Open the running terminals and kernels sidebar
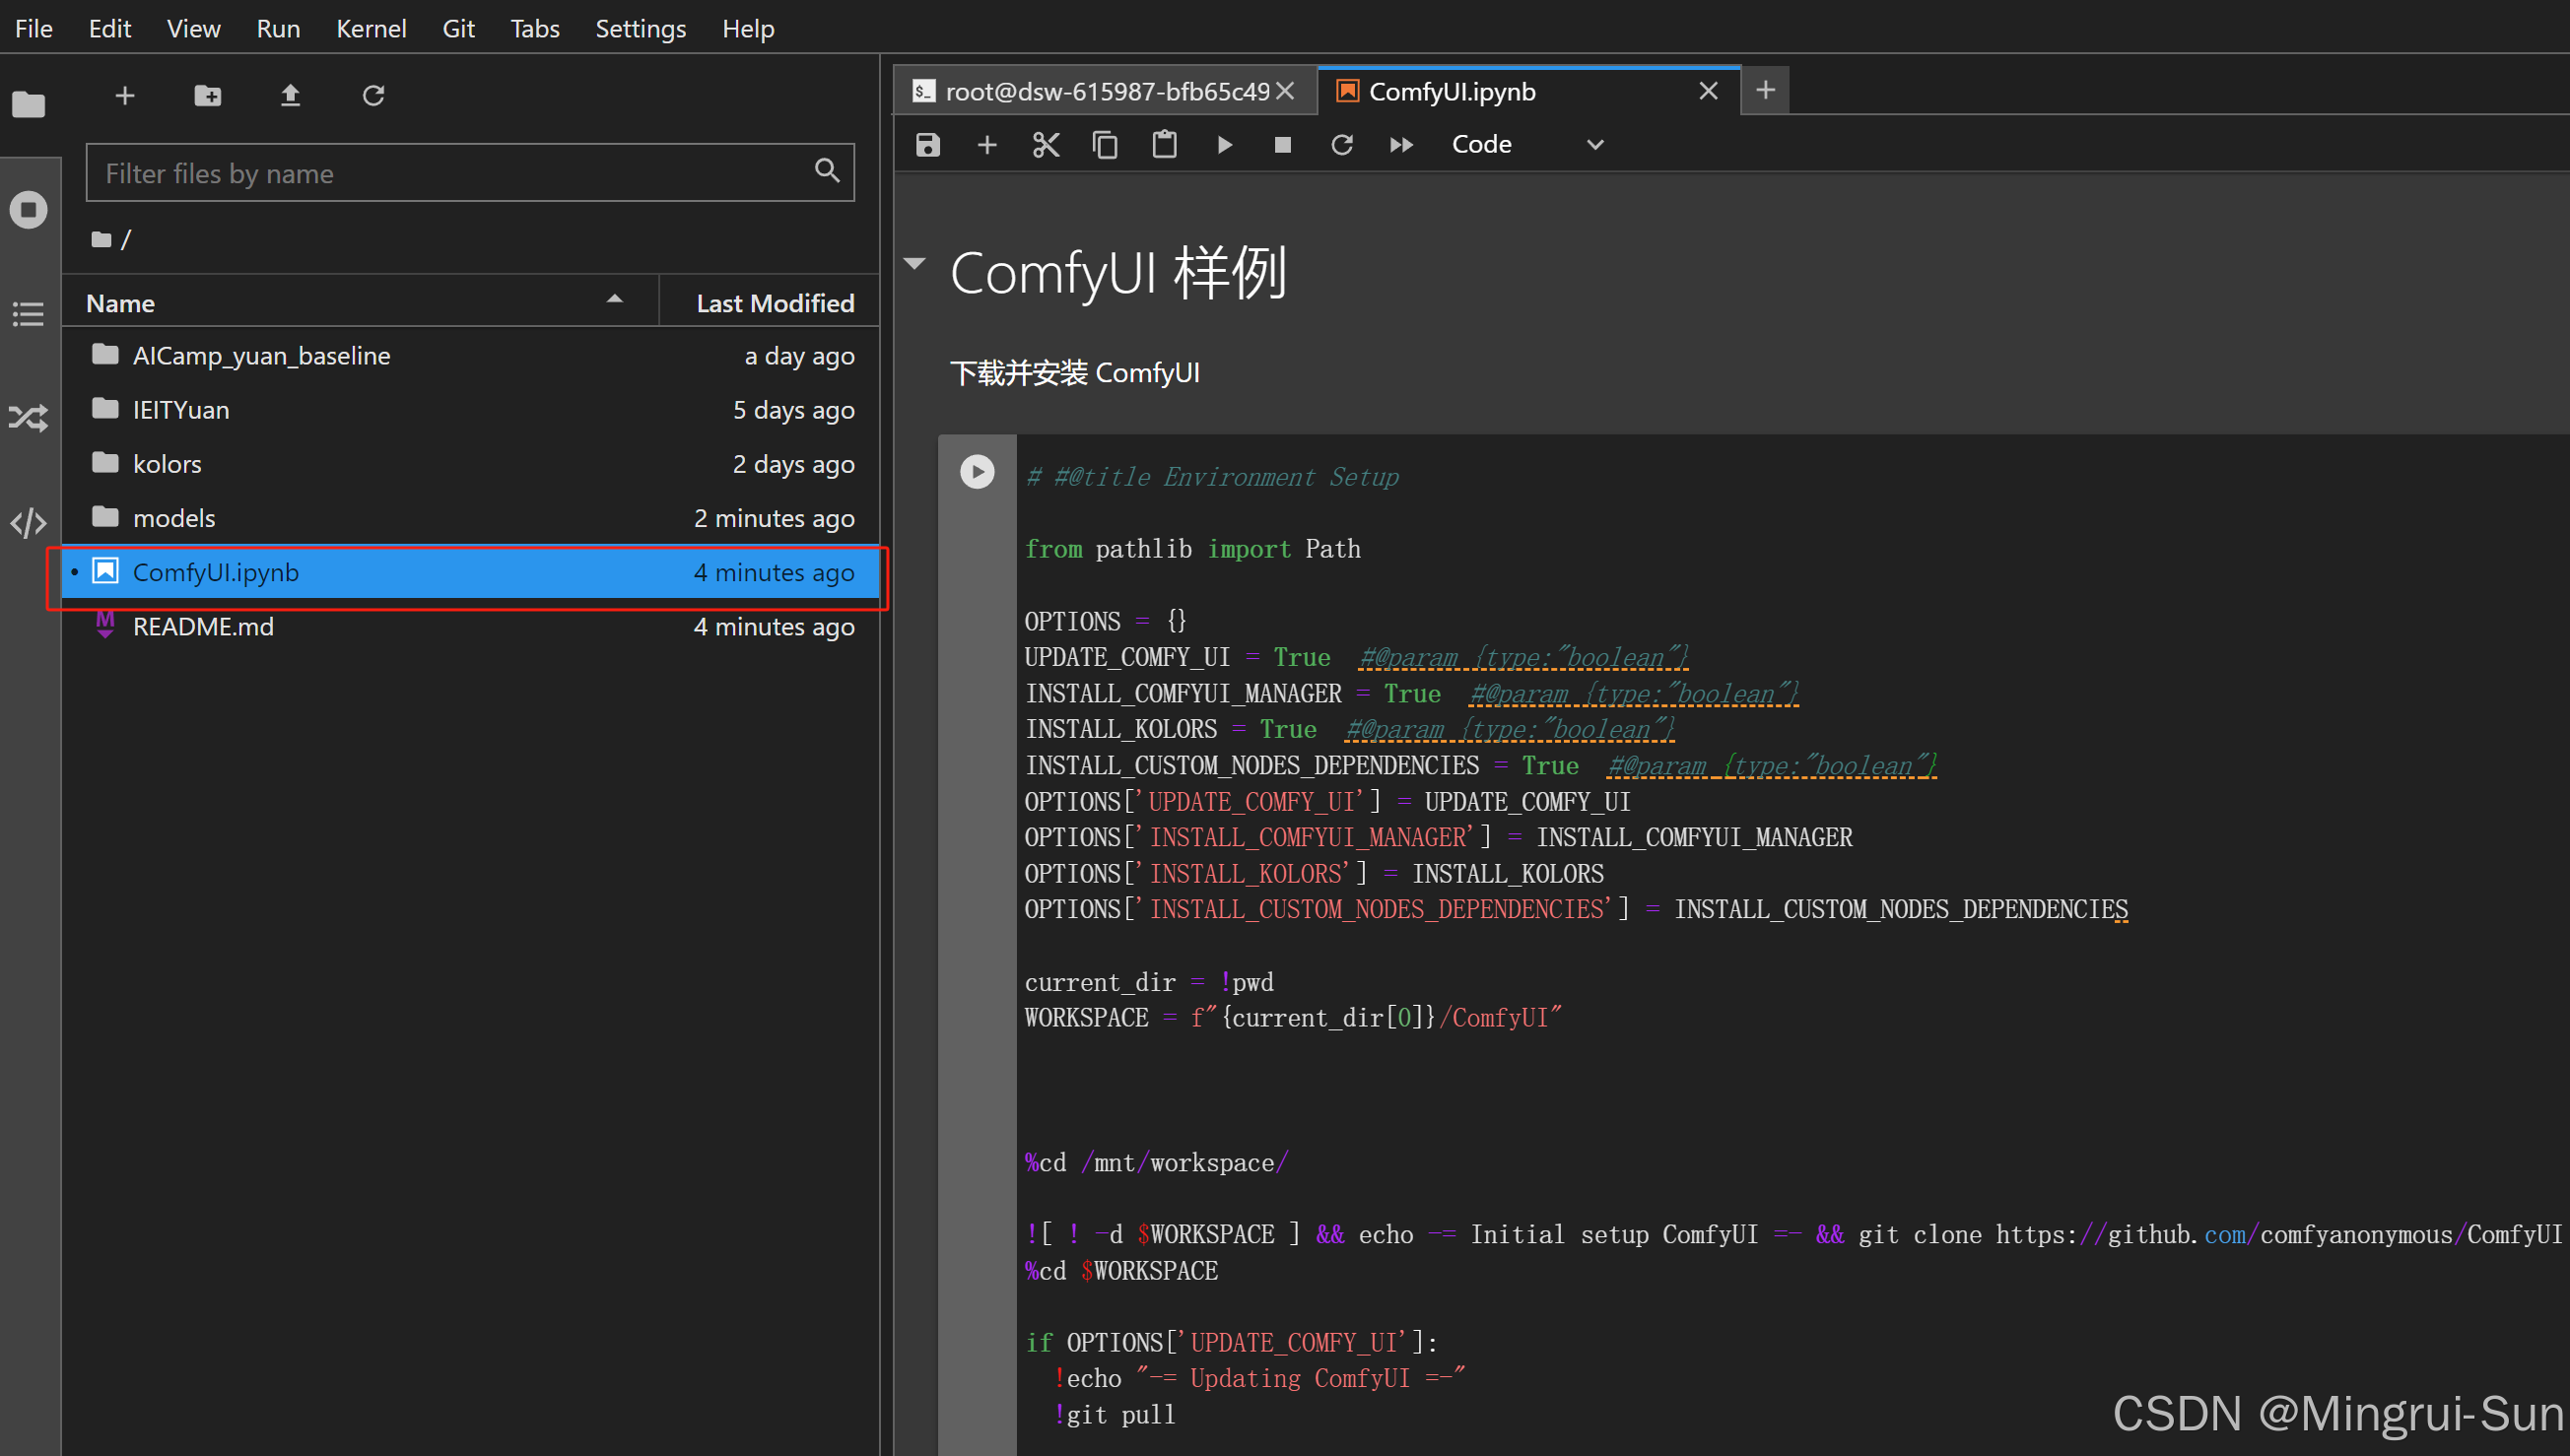Image resolution: width=2570 pixels, height=1456 pixels. click(x=28, y=210)
